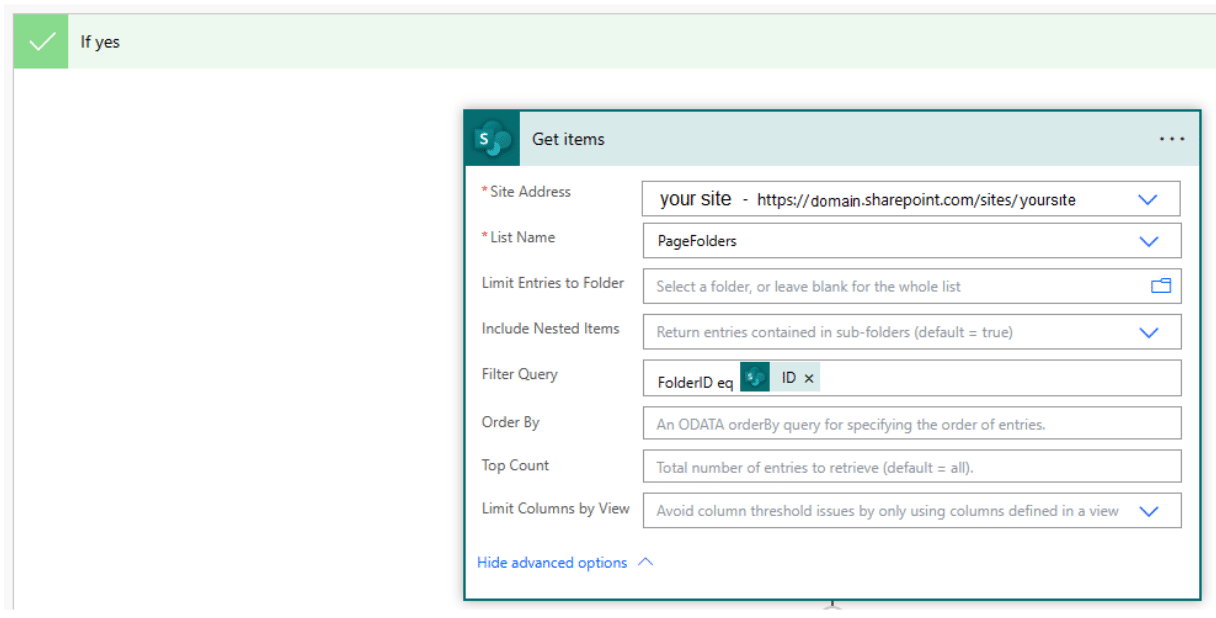Screen dimensions: 1216x618
Task: Open the Get items ellipsis menu
Action: [1171, 139]
